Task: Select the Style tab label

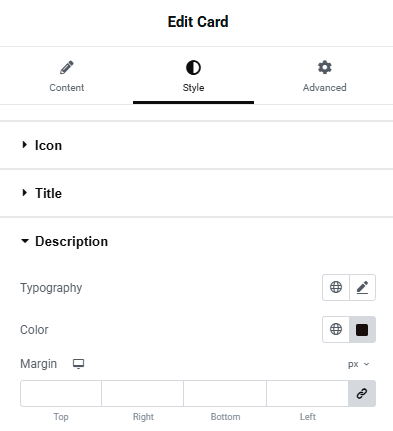Action: point(193,88)
